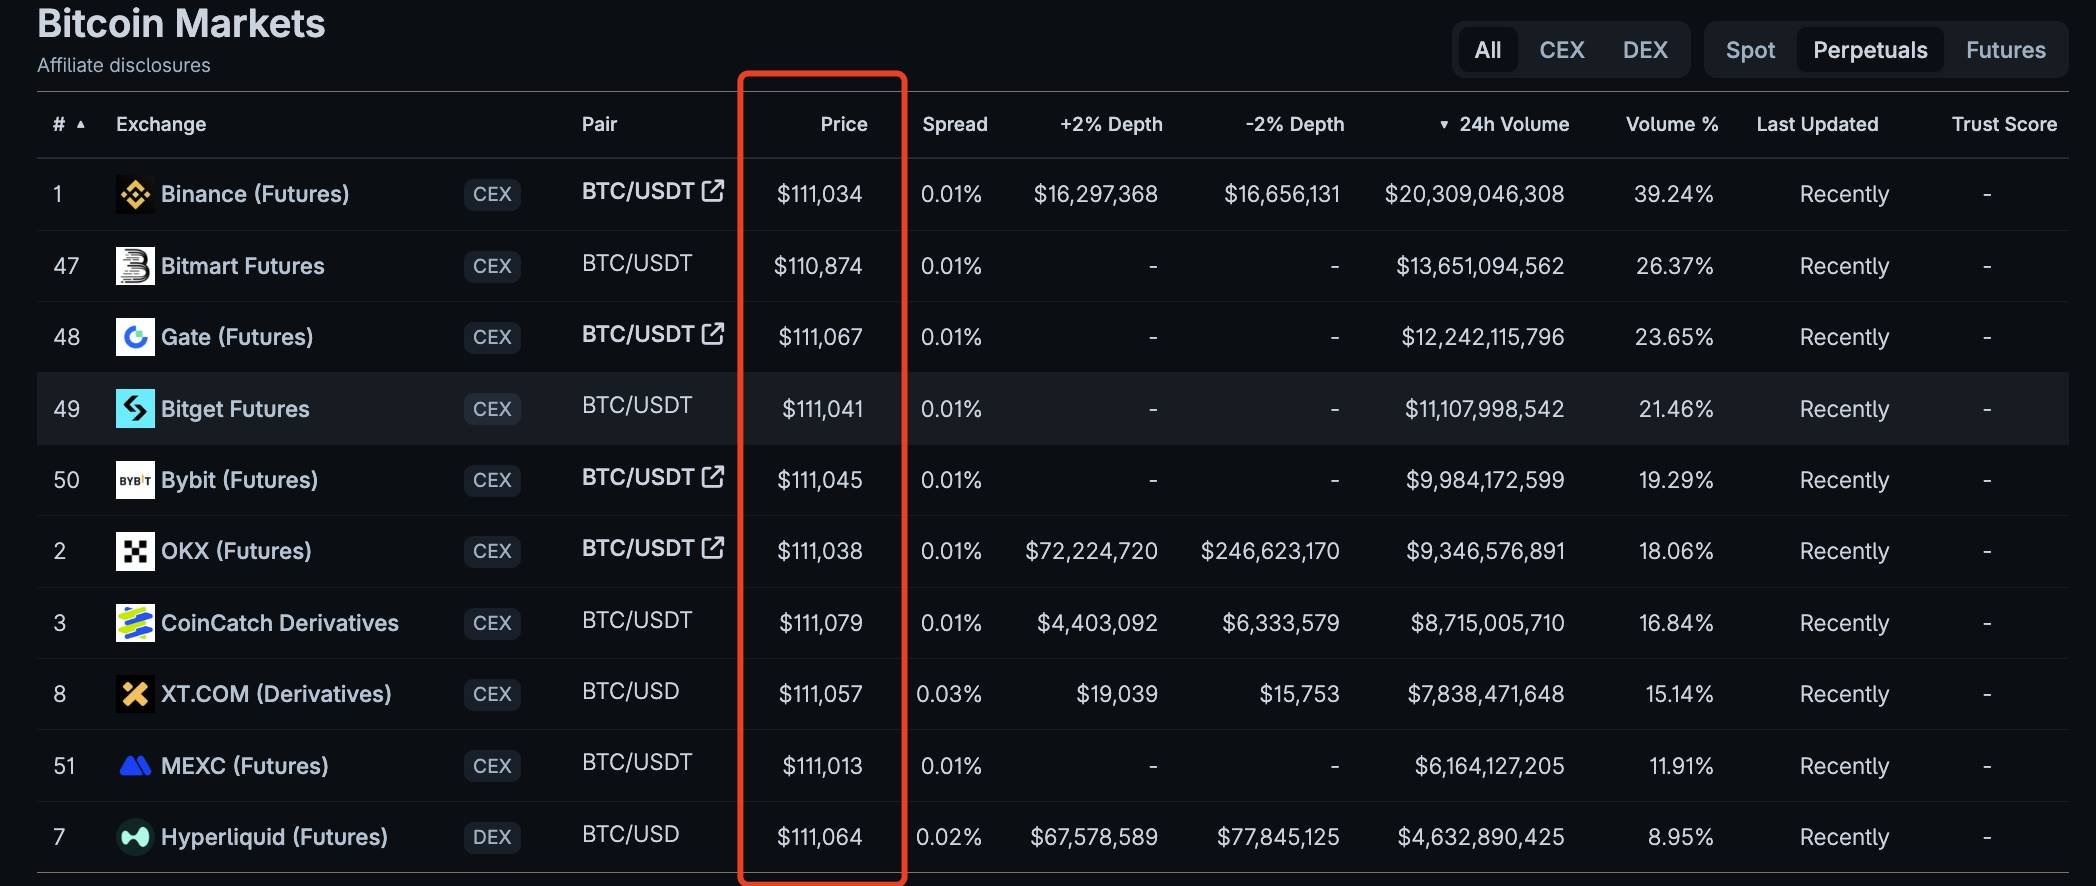
Task: Sort table by the # rank column
Action: (x=60, y=124)
